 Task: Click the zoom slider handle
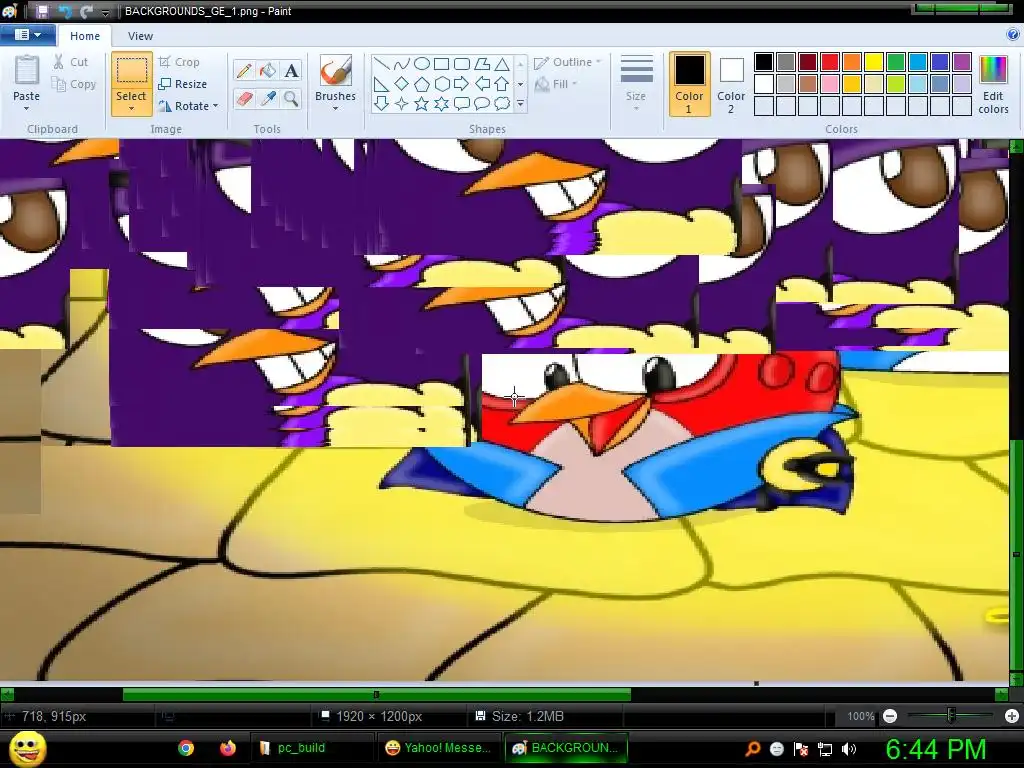click(951, 716)
